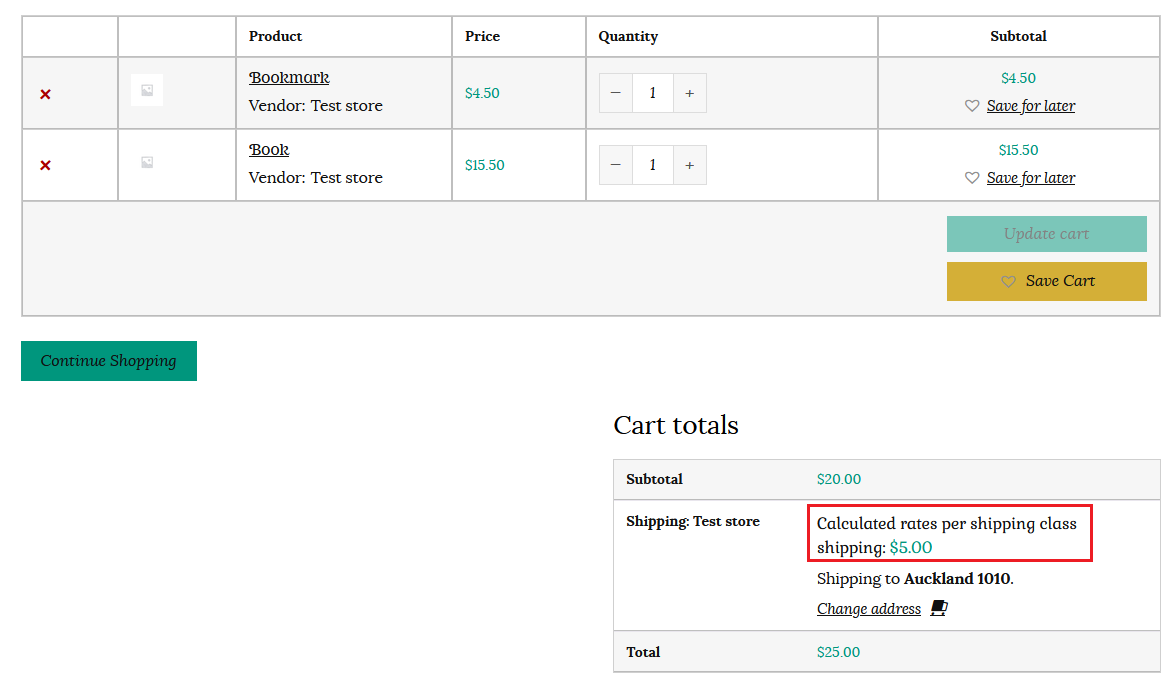Open the Book product link
The height and width of the screenshot is (679, 1173).
coord(269,150)
